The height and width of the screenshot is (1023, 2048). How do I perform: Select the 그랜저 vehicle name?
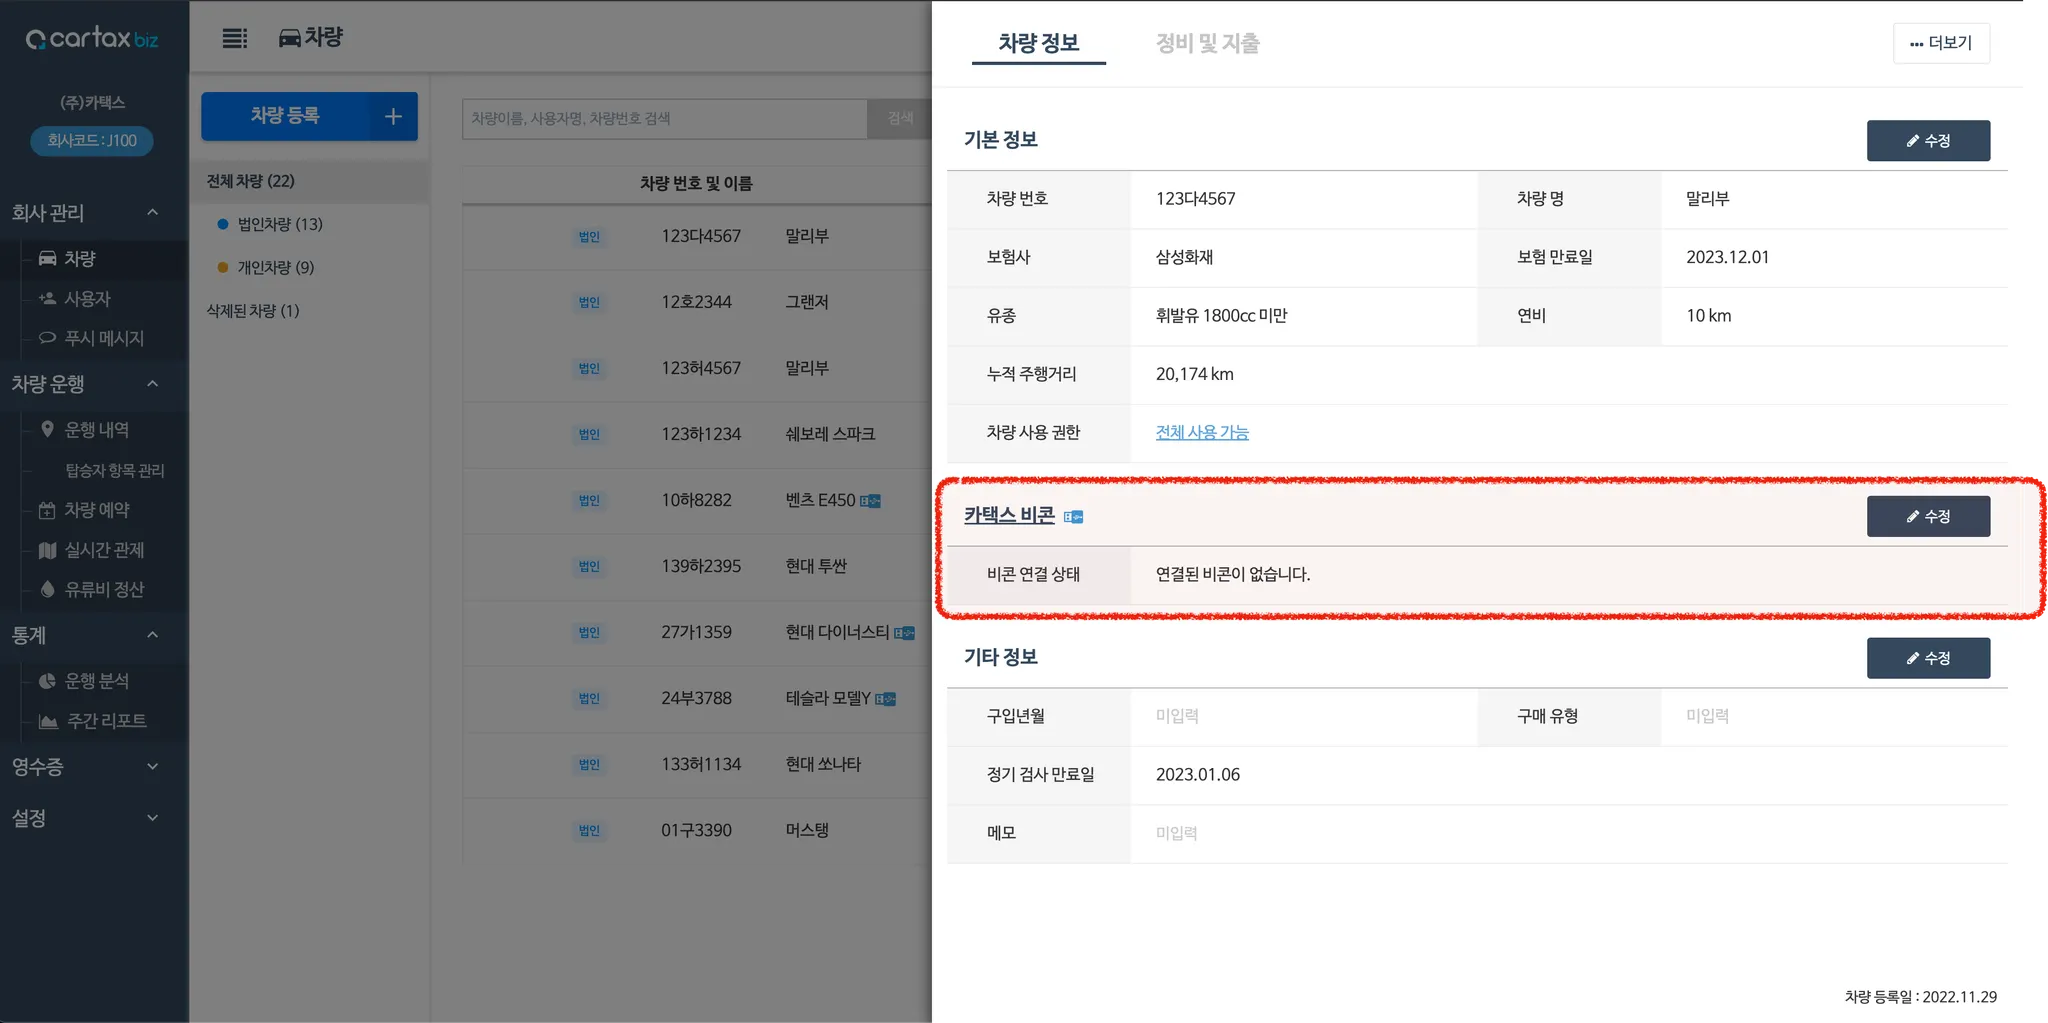click(807, 302)
